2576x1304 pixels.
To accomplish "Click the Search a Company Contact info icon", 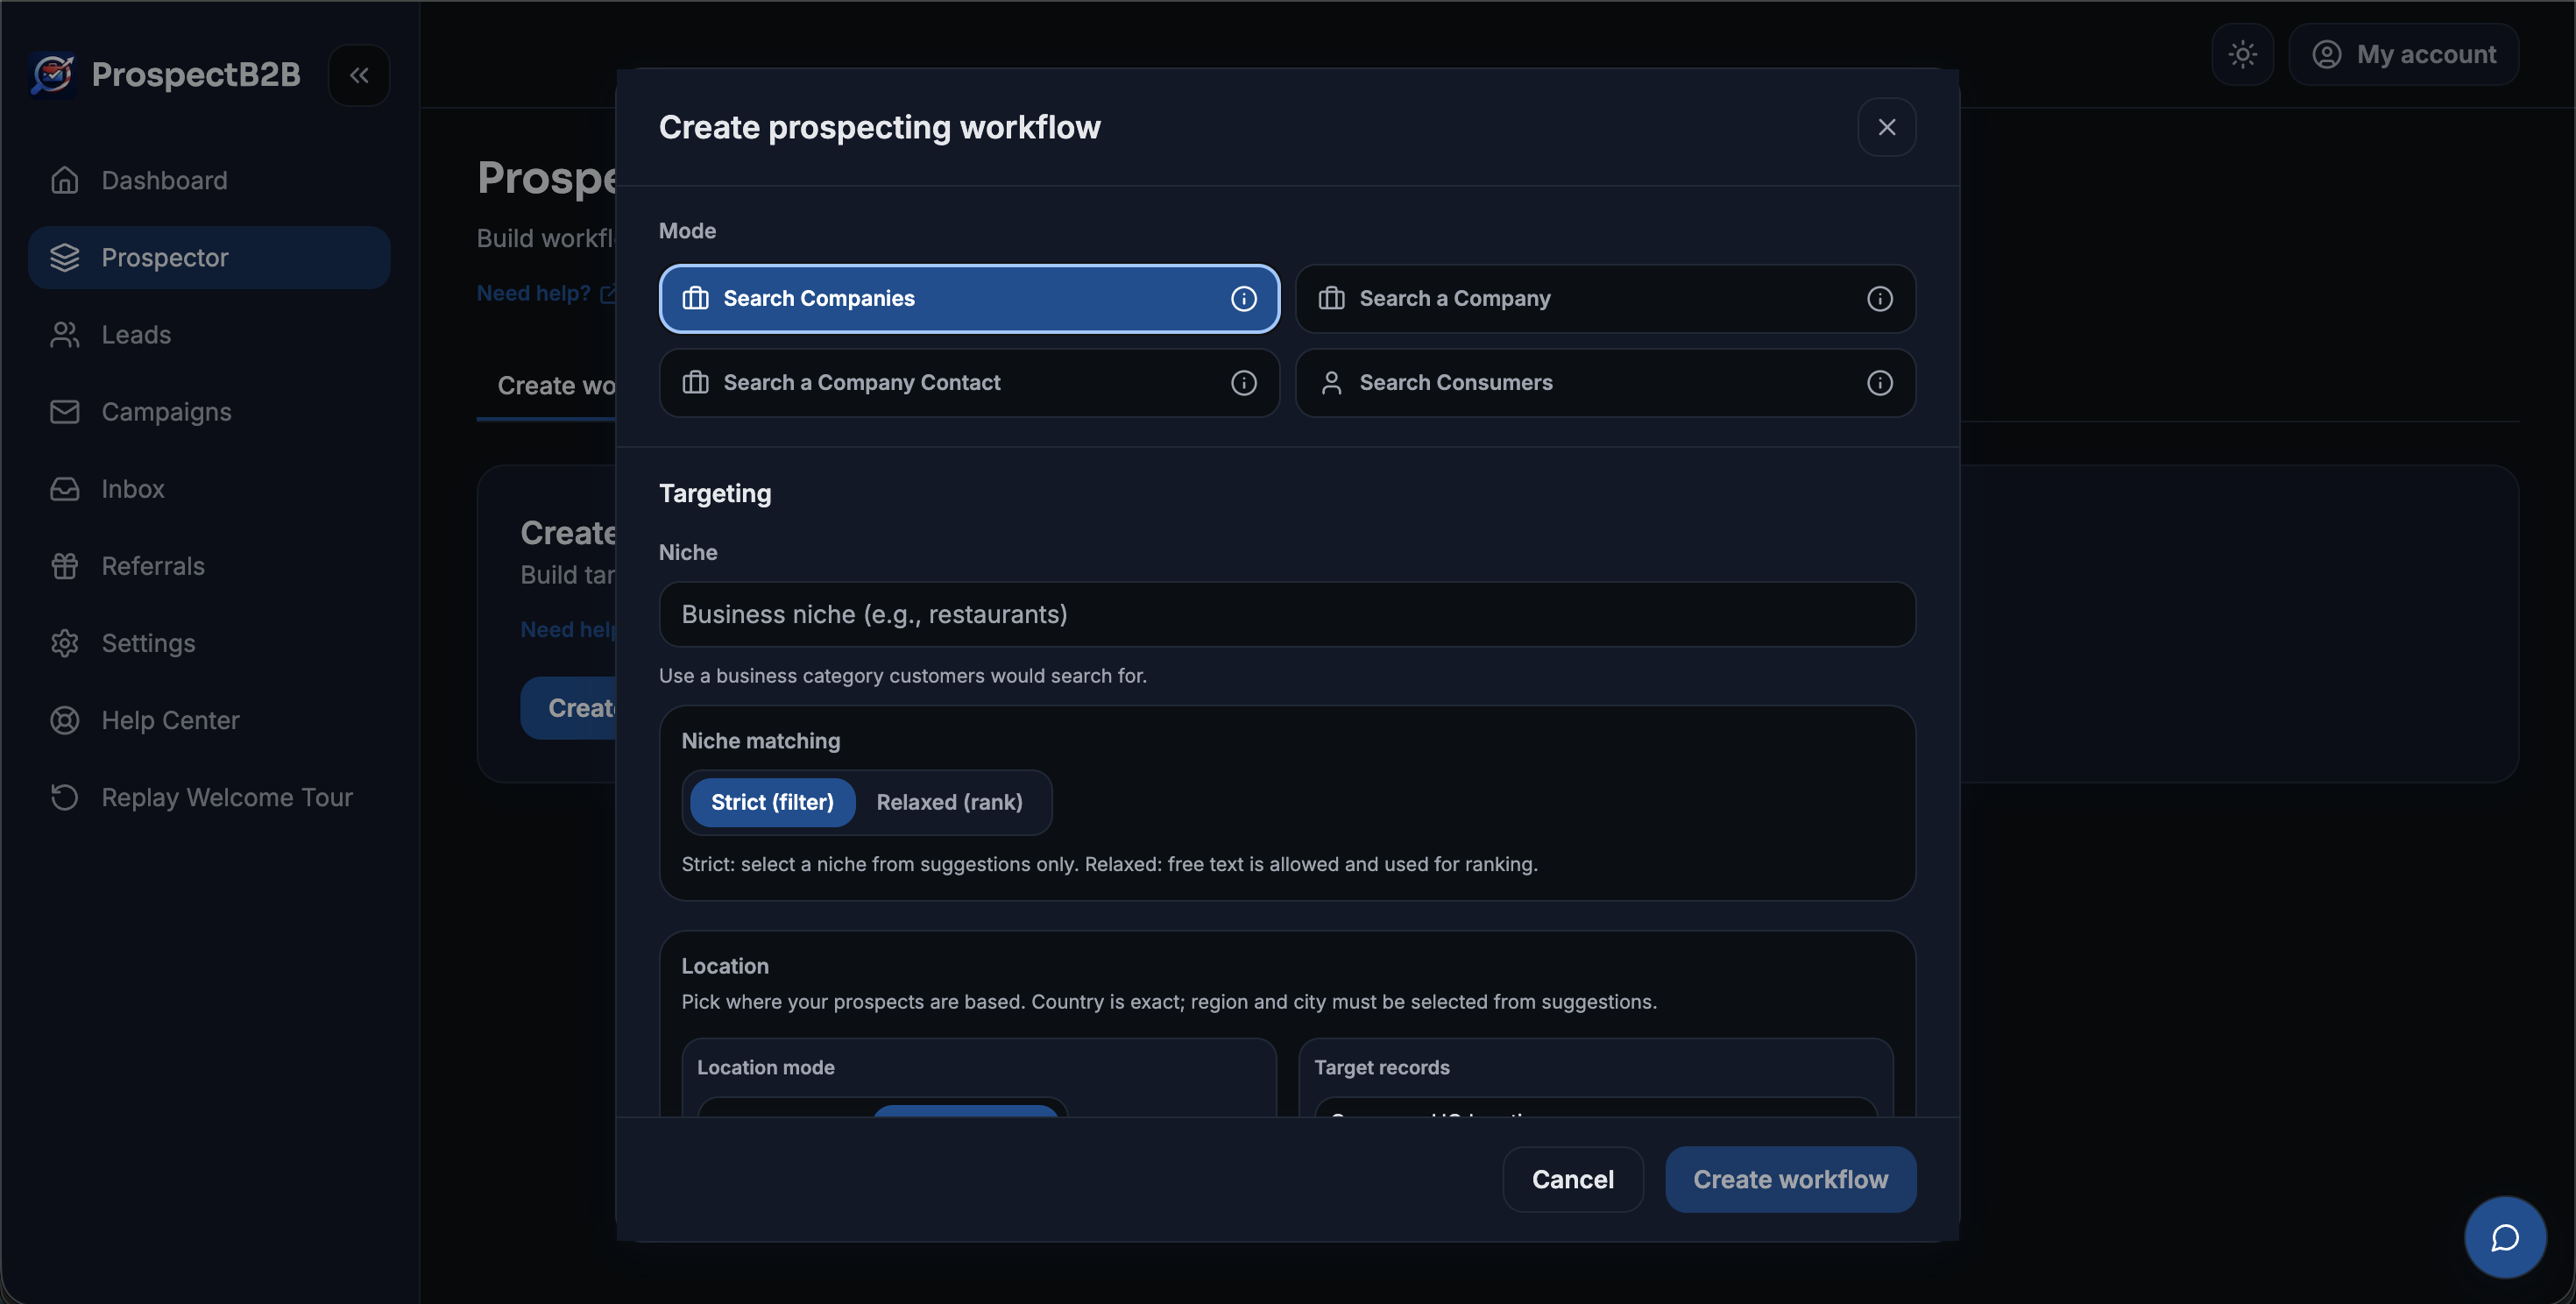I will click(x=1244, y=383).
